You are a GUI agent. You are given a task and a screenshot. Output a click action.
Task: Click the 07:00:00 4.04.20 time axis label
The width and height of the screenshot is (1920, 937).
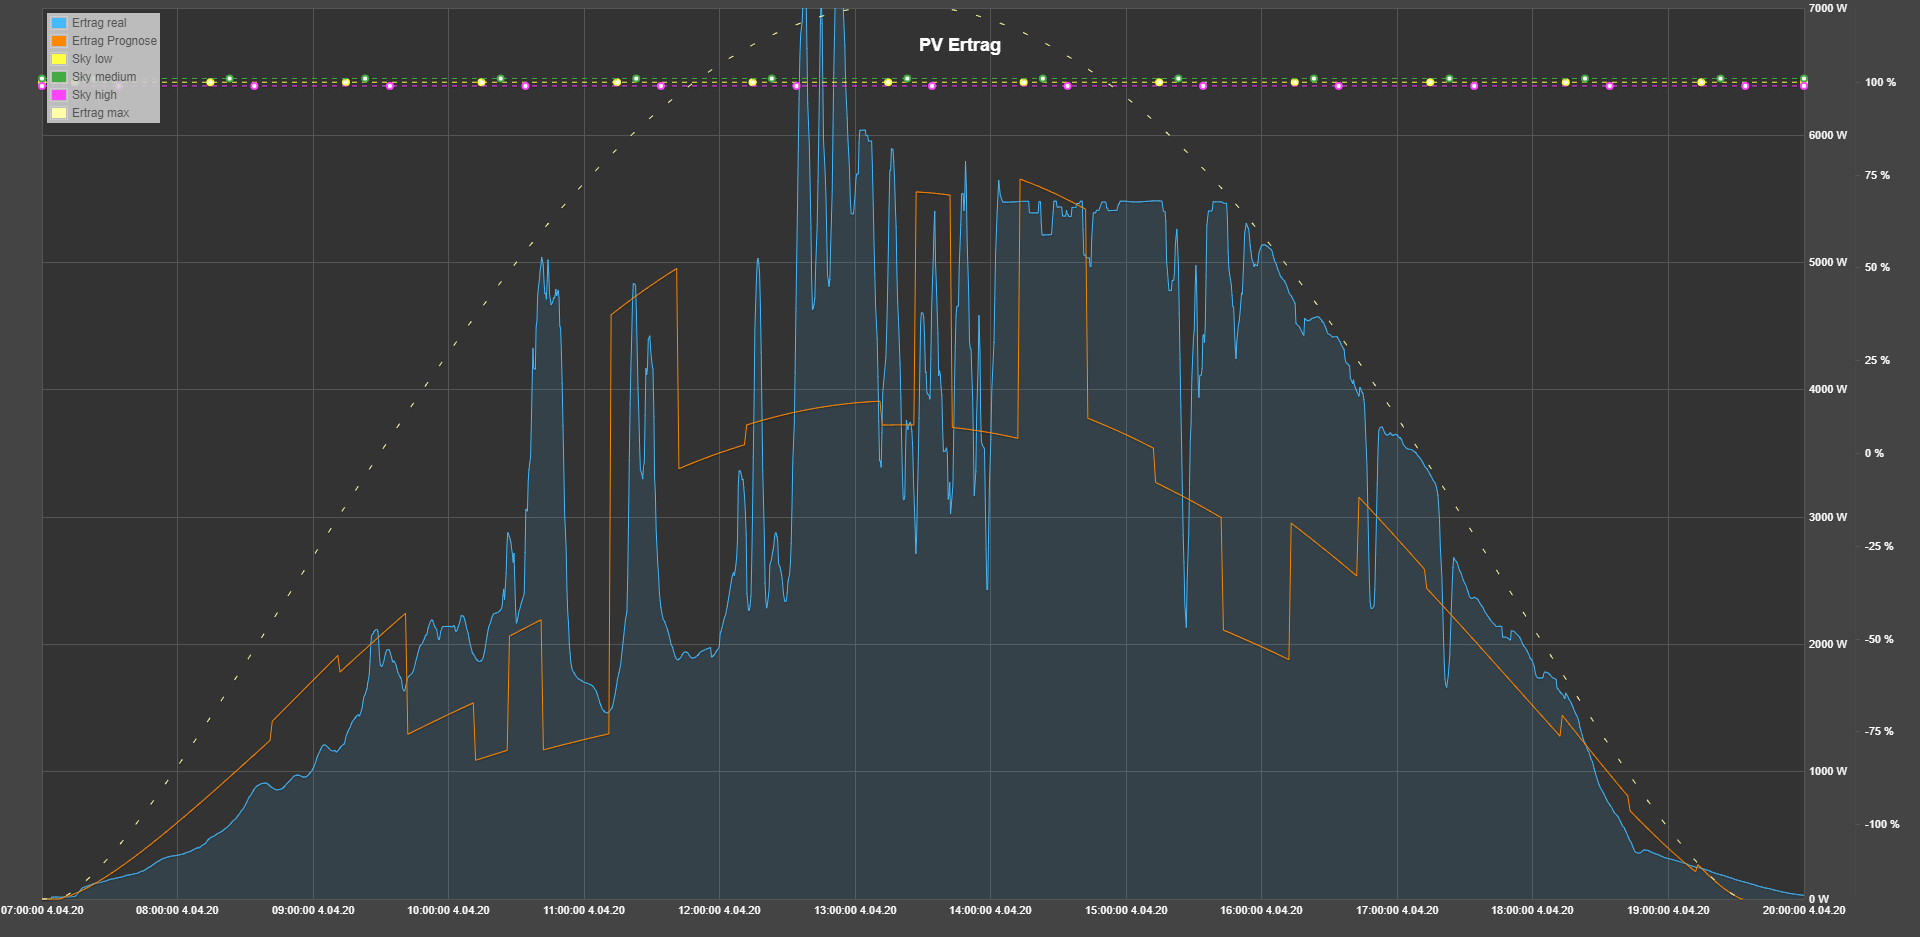pyautogui.click(x=42, y=910)
